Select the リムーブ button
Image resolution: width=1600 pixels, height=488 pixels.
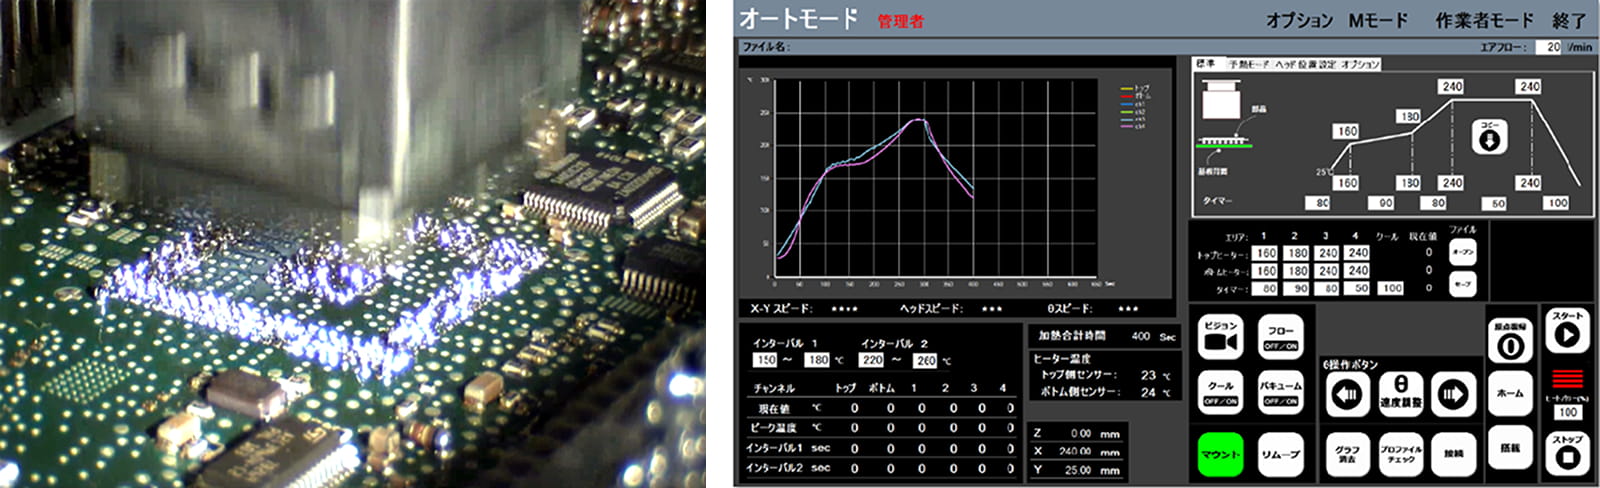click(x=1280, y=454)
